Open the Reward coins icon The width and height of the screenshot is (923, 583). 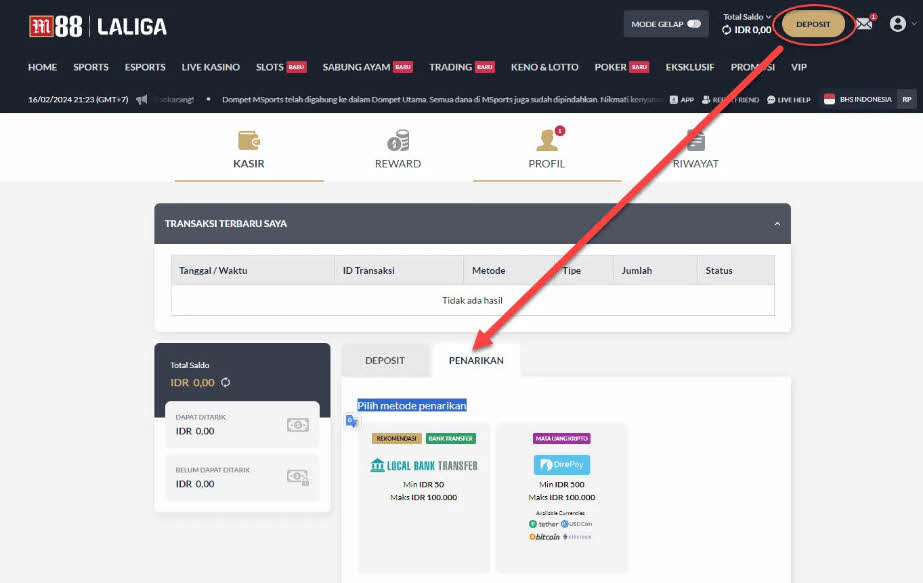point(398,140)
